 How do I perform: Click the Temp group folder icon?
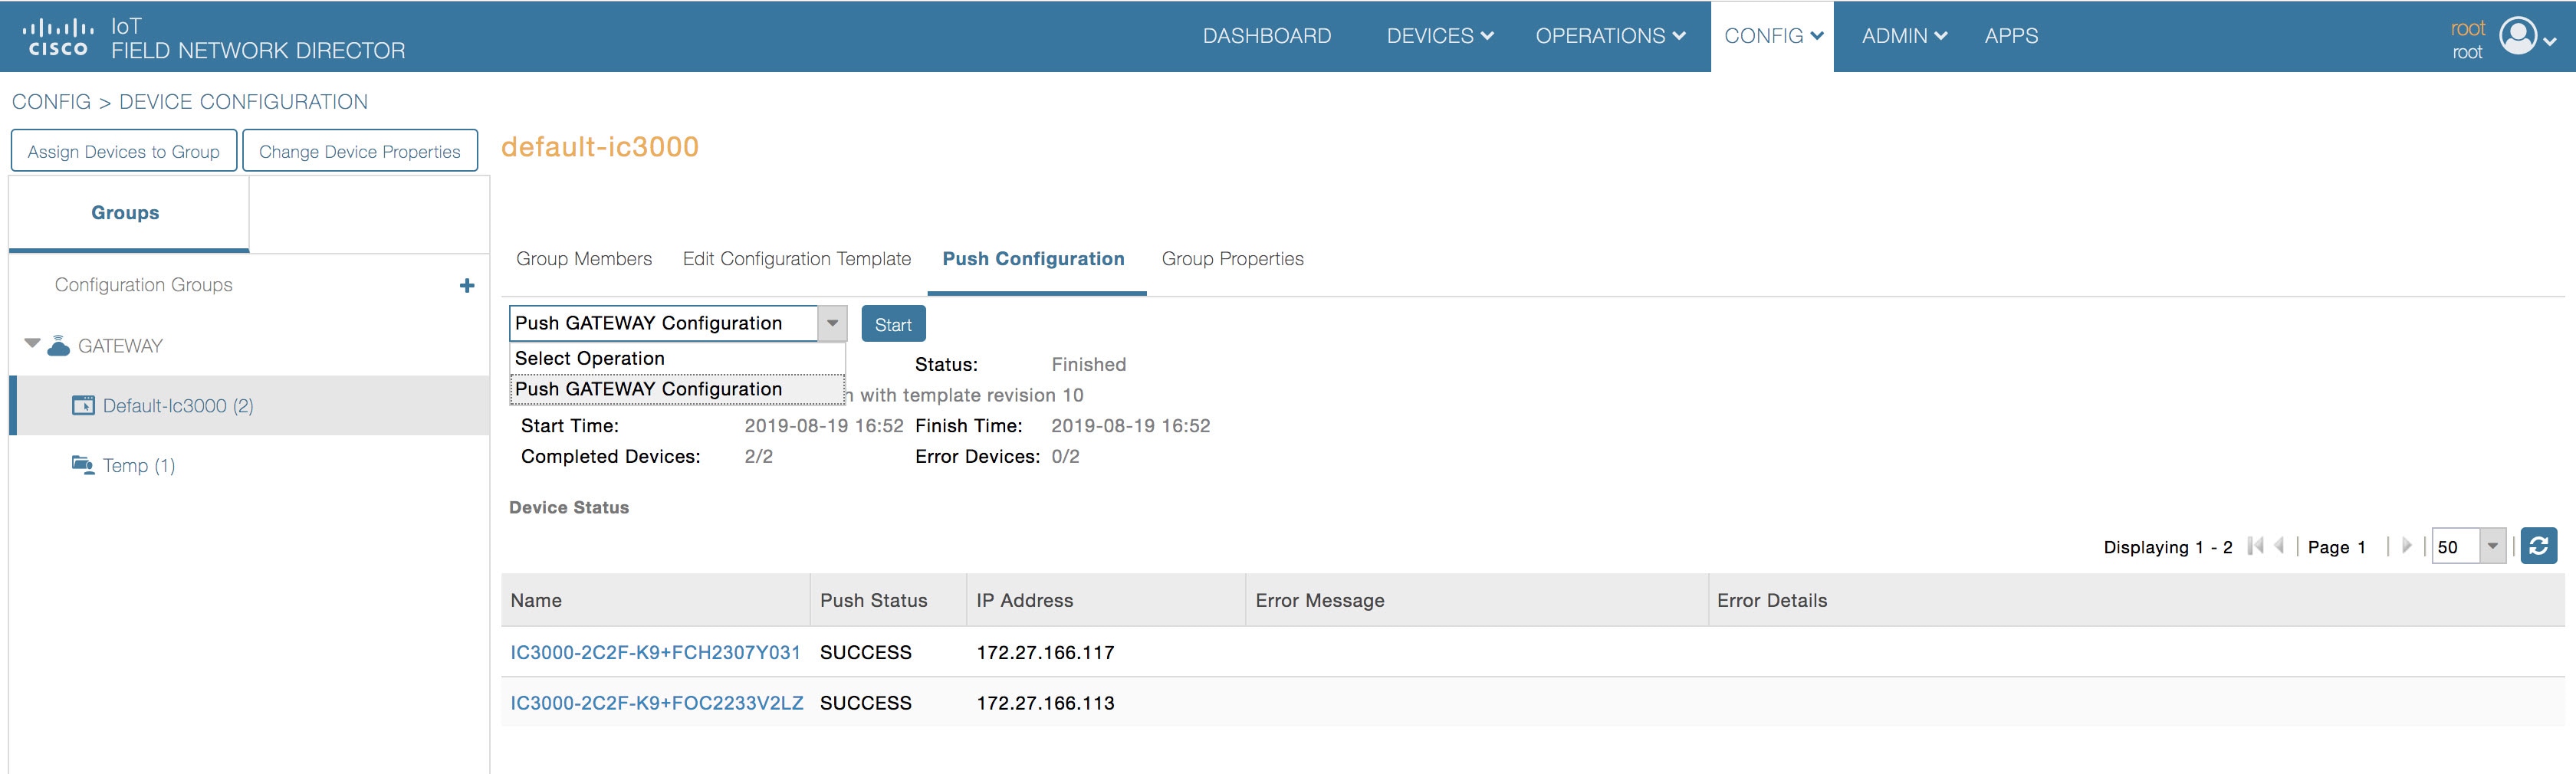84,464
